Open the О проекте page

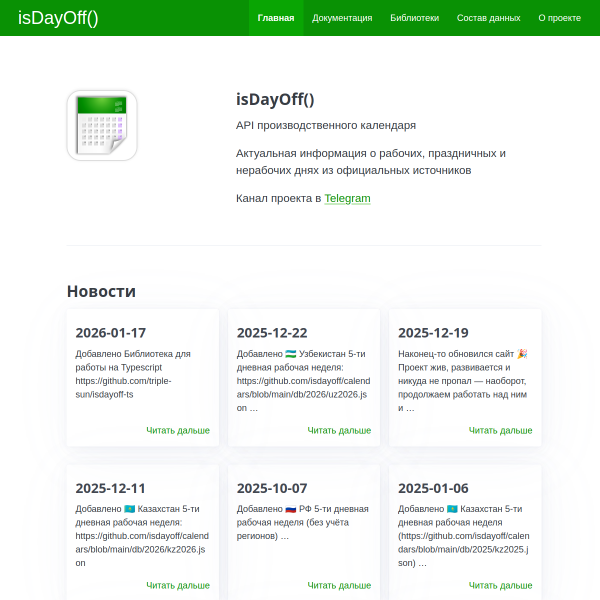point(559,18)
